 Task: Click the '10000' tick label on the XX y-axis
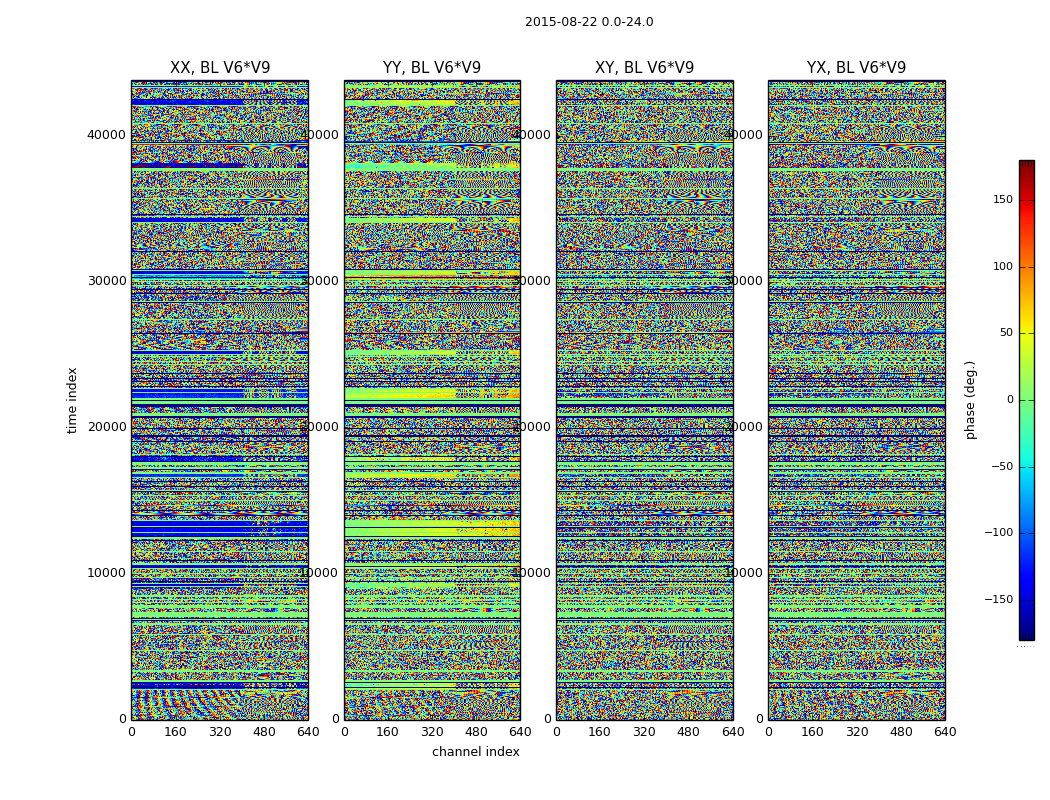point(107,573)
